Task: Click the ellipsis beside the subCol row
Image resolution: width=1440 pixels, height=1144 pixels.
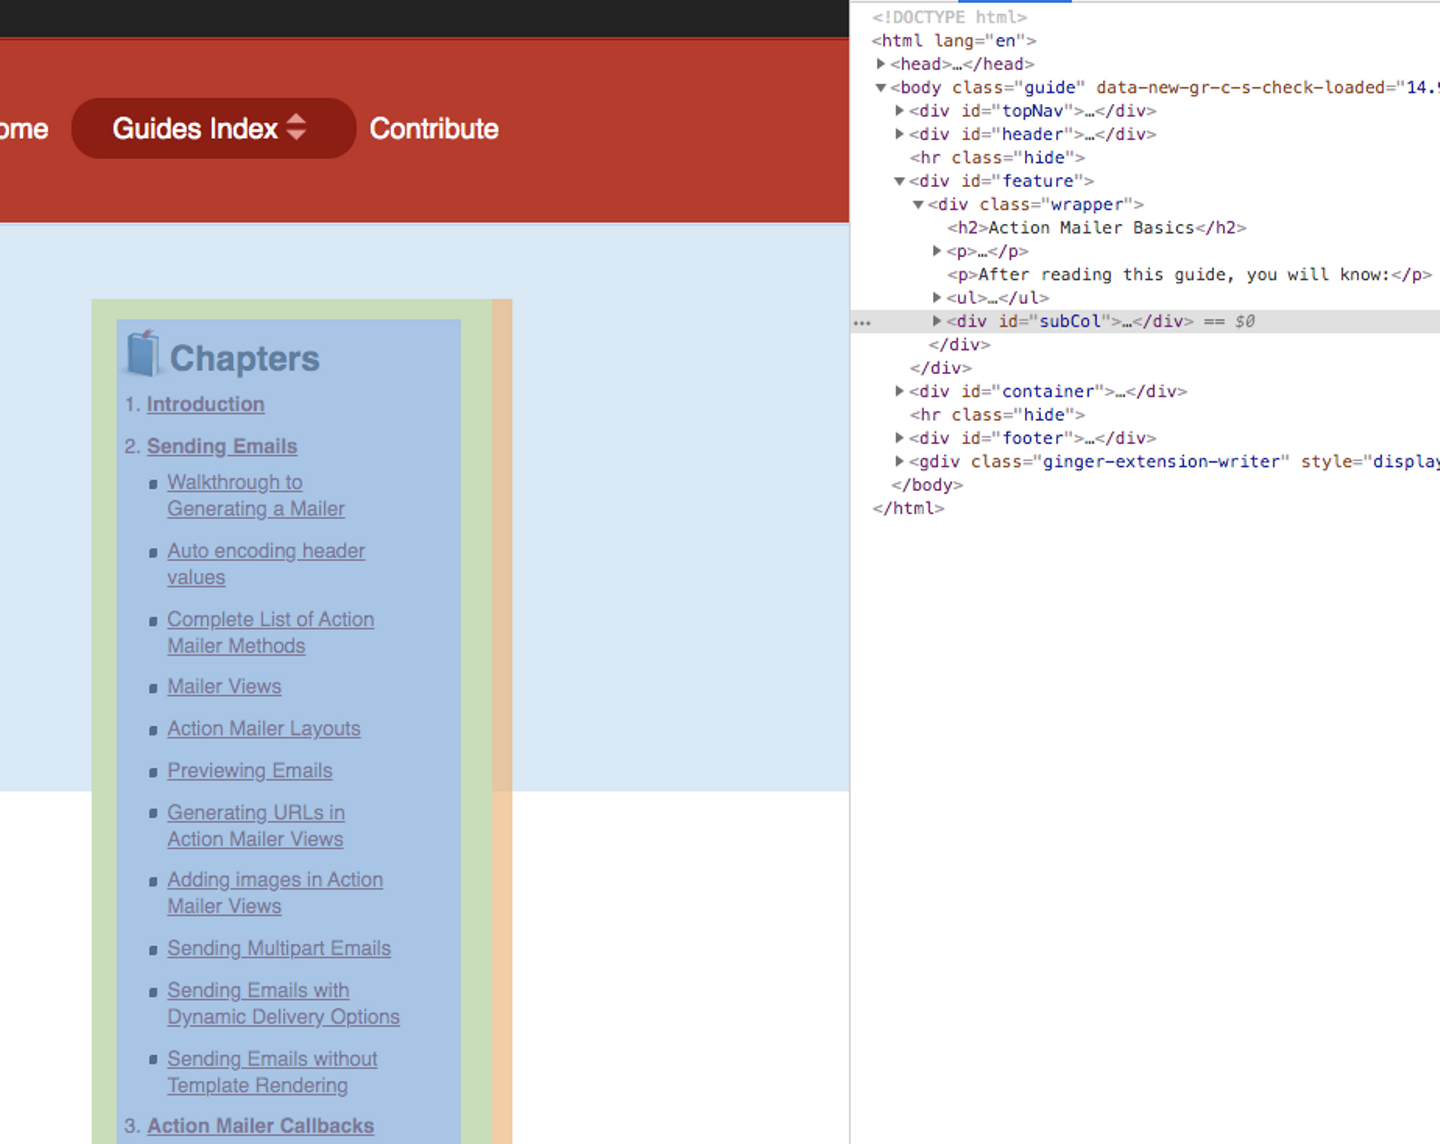Action: 862,322
